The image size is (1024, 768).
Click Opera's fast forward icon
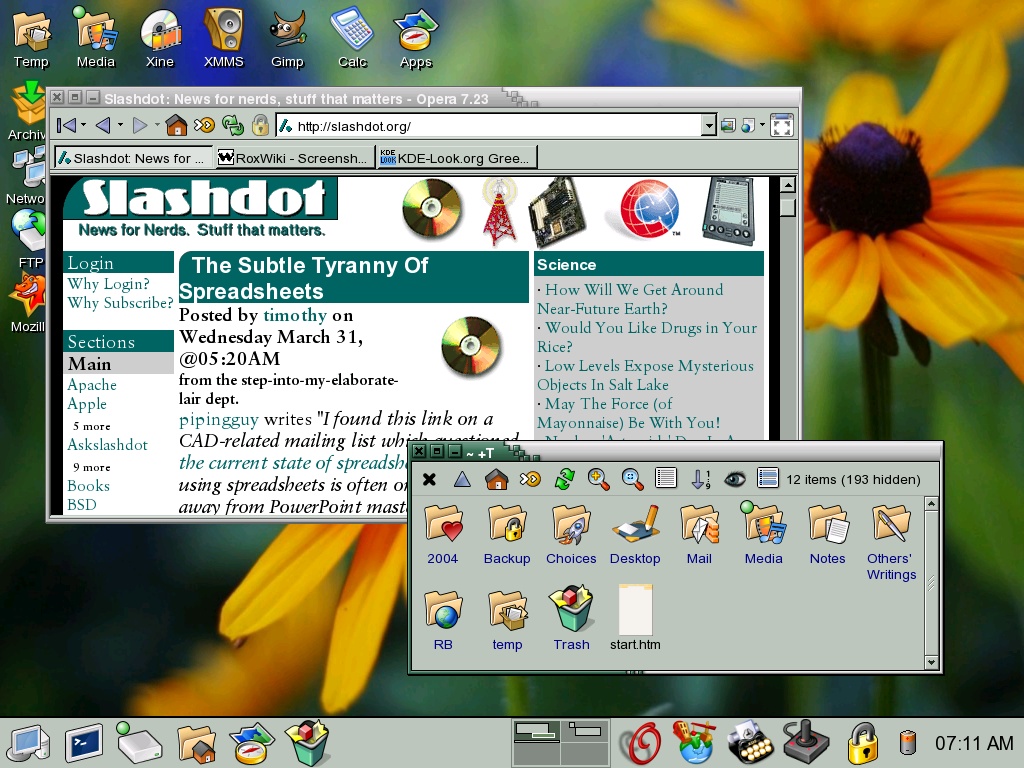coord(204,125)
